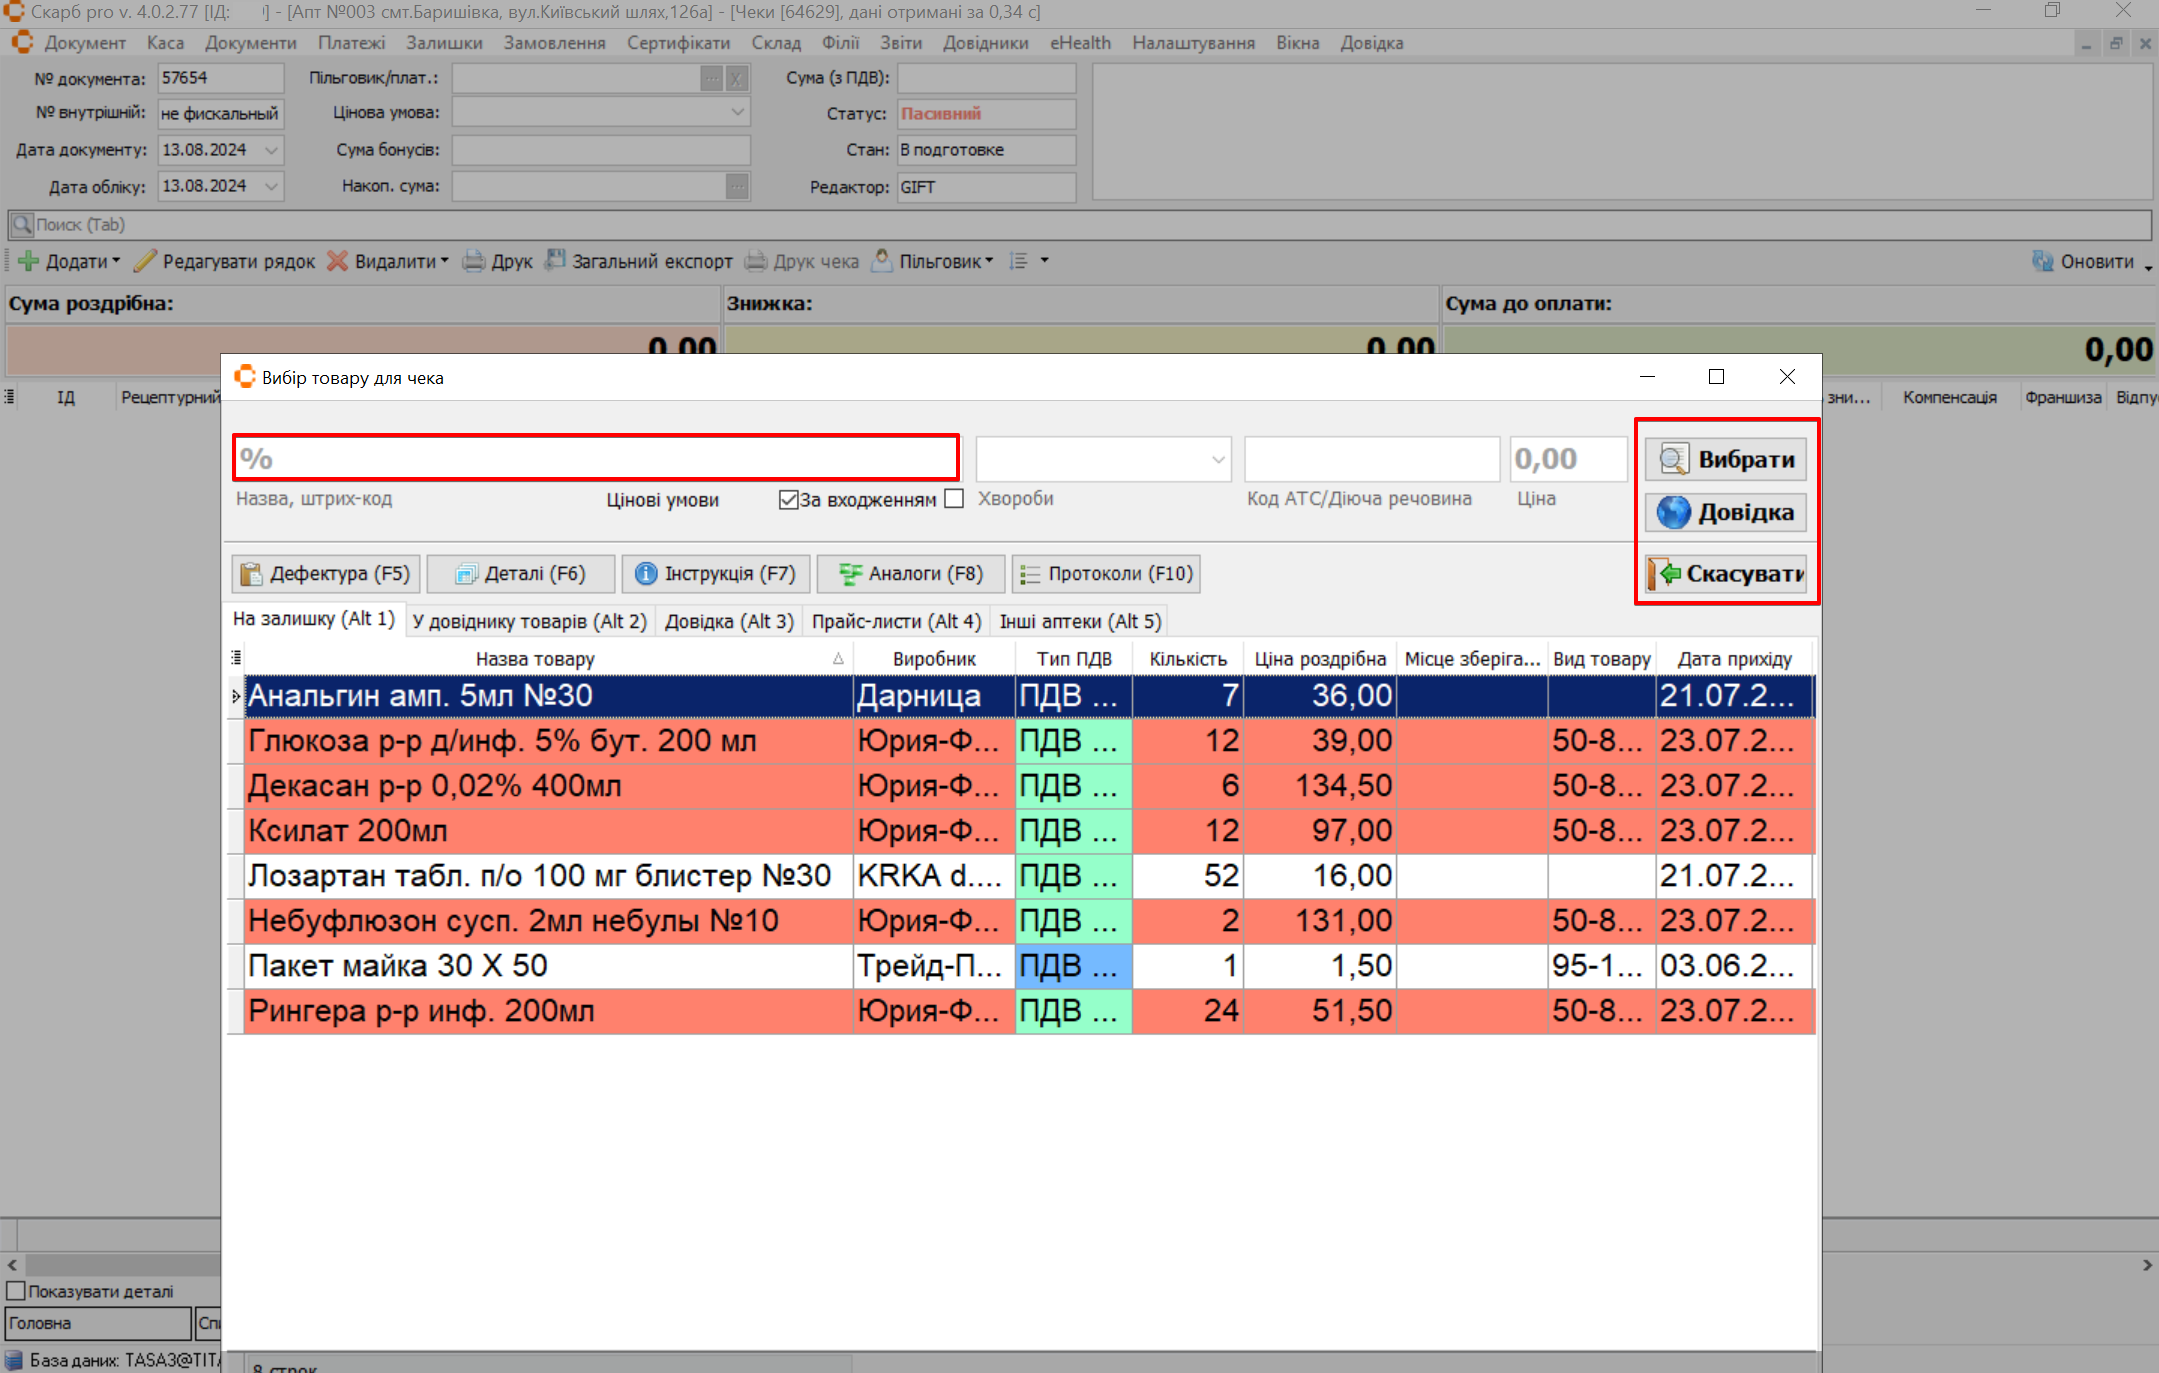The width and height of the screenshot is (2159, 1373).
Task: Sort by Назва товару column header
Action: (535, 659)
